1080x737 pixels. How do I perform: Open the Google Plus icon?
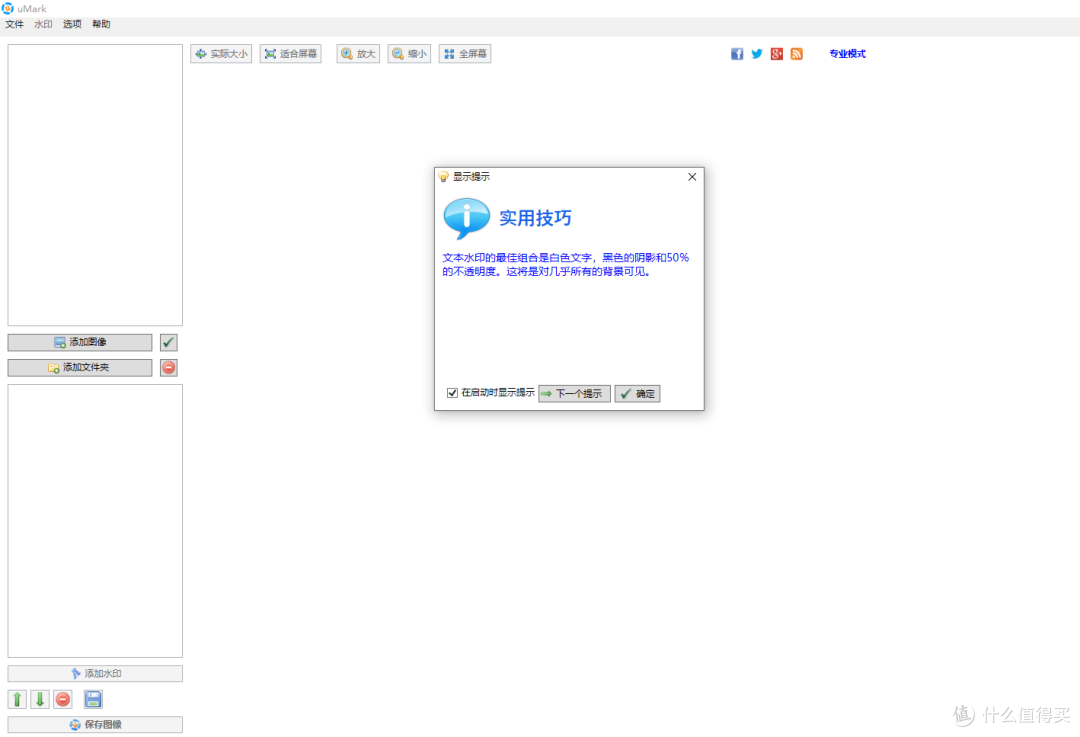pos(777,54)
